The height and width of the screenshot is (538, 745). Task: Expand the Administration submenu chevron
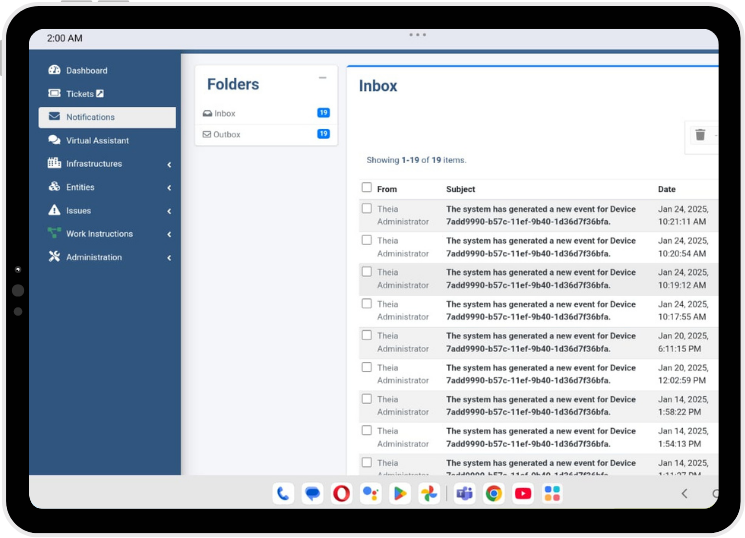point(169,258)
